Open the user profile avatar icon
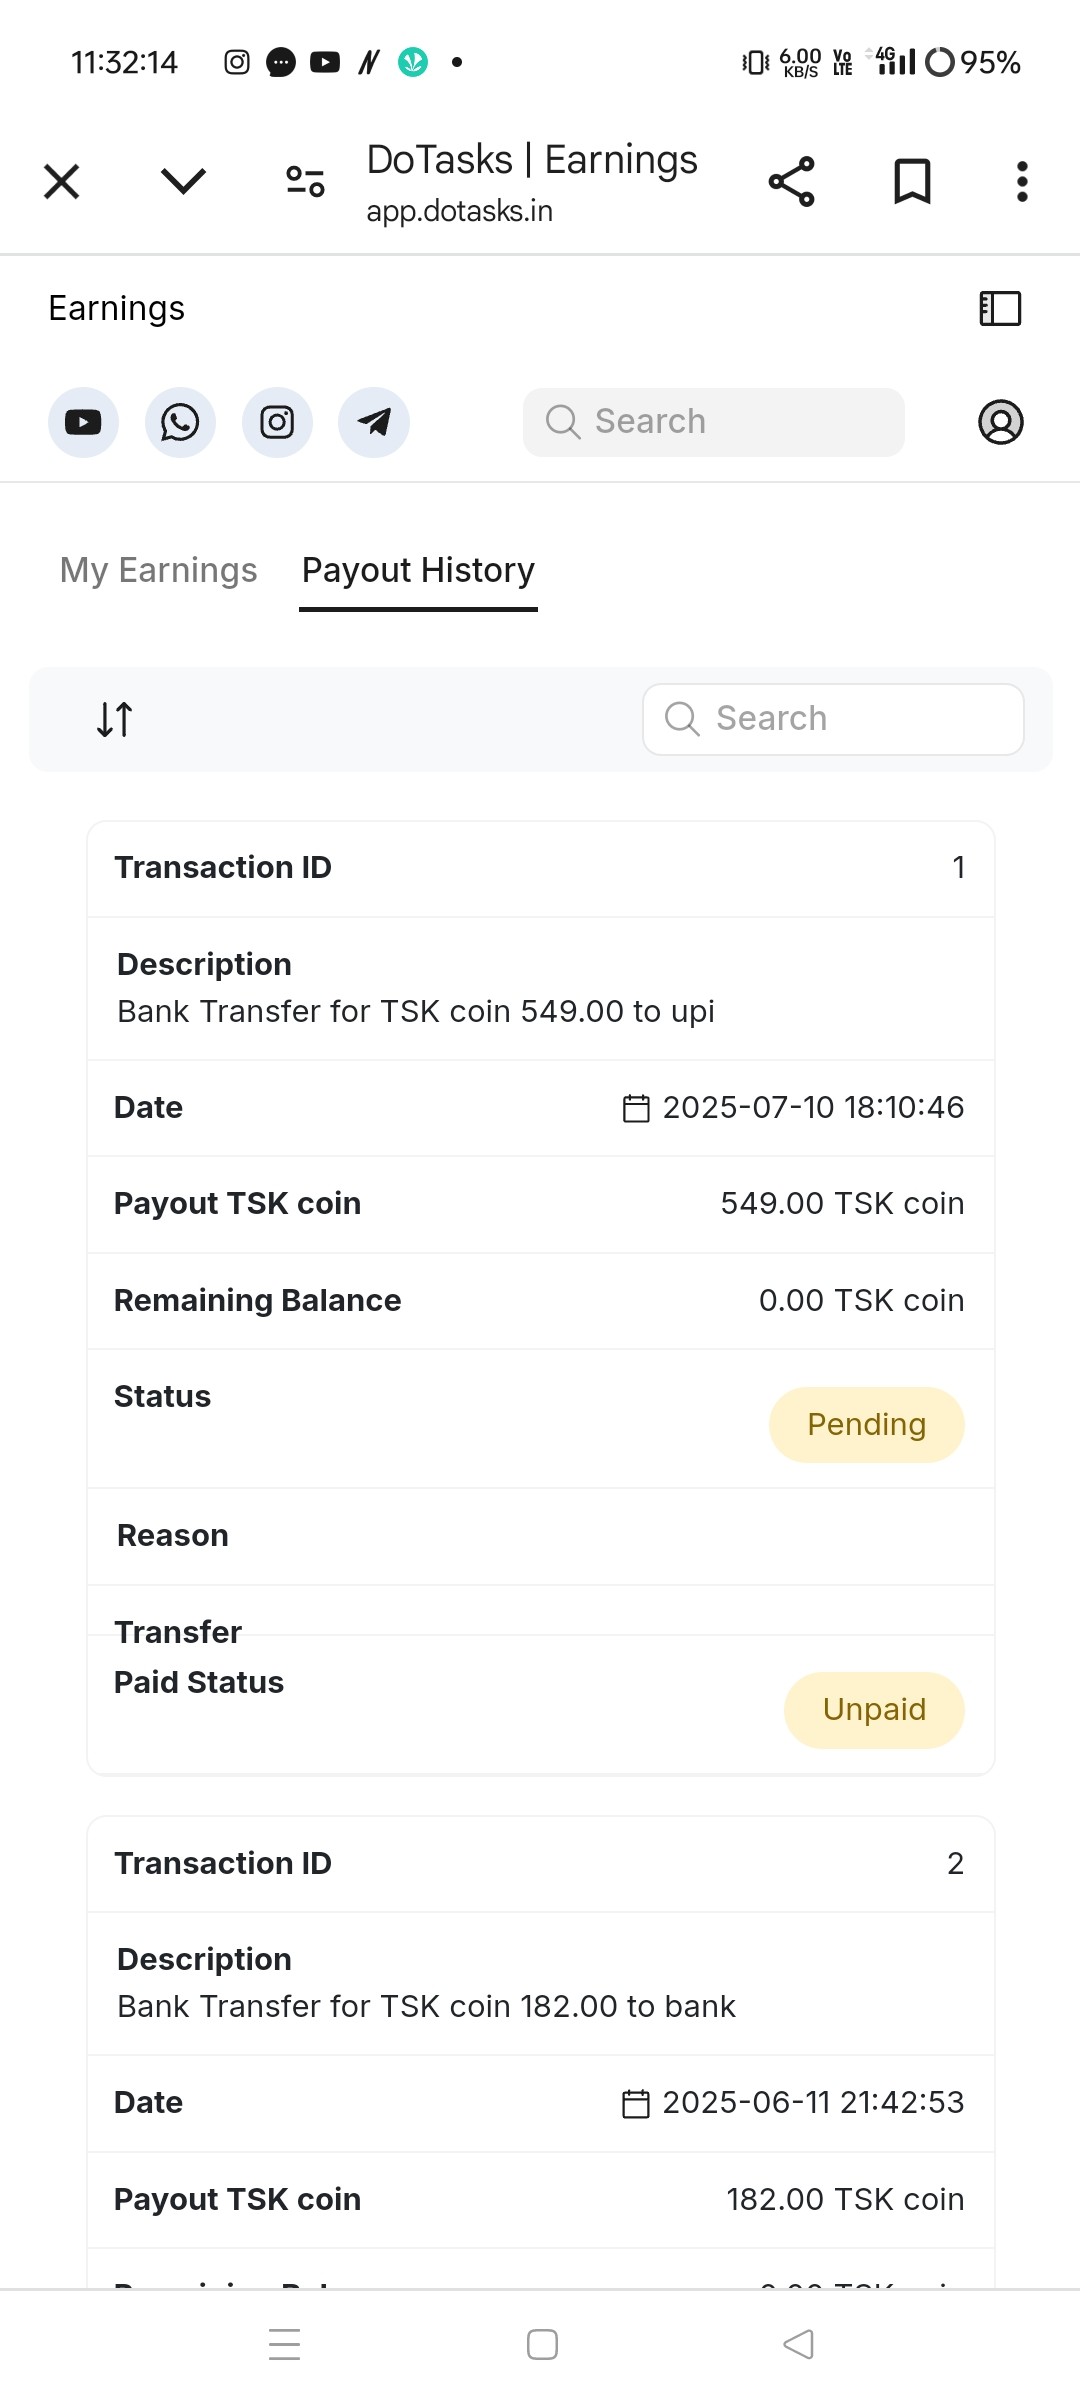 pos(1000,422)
